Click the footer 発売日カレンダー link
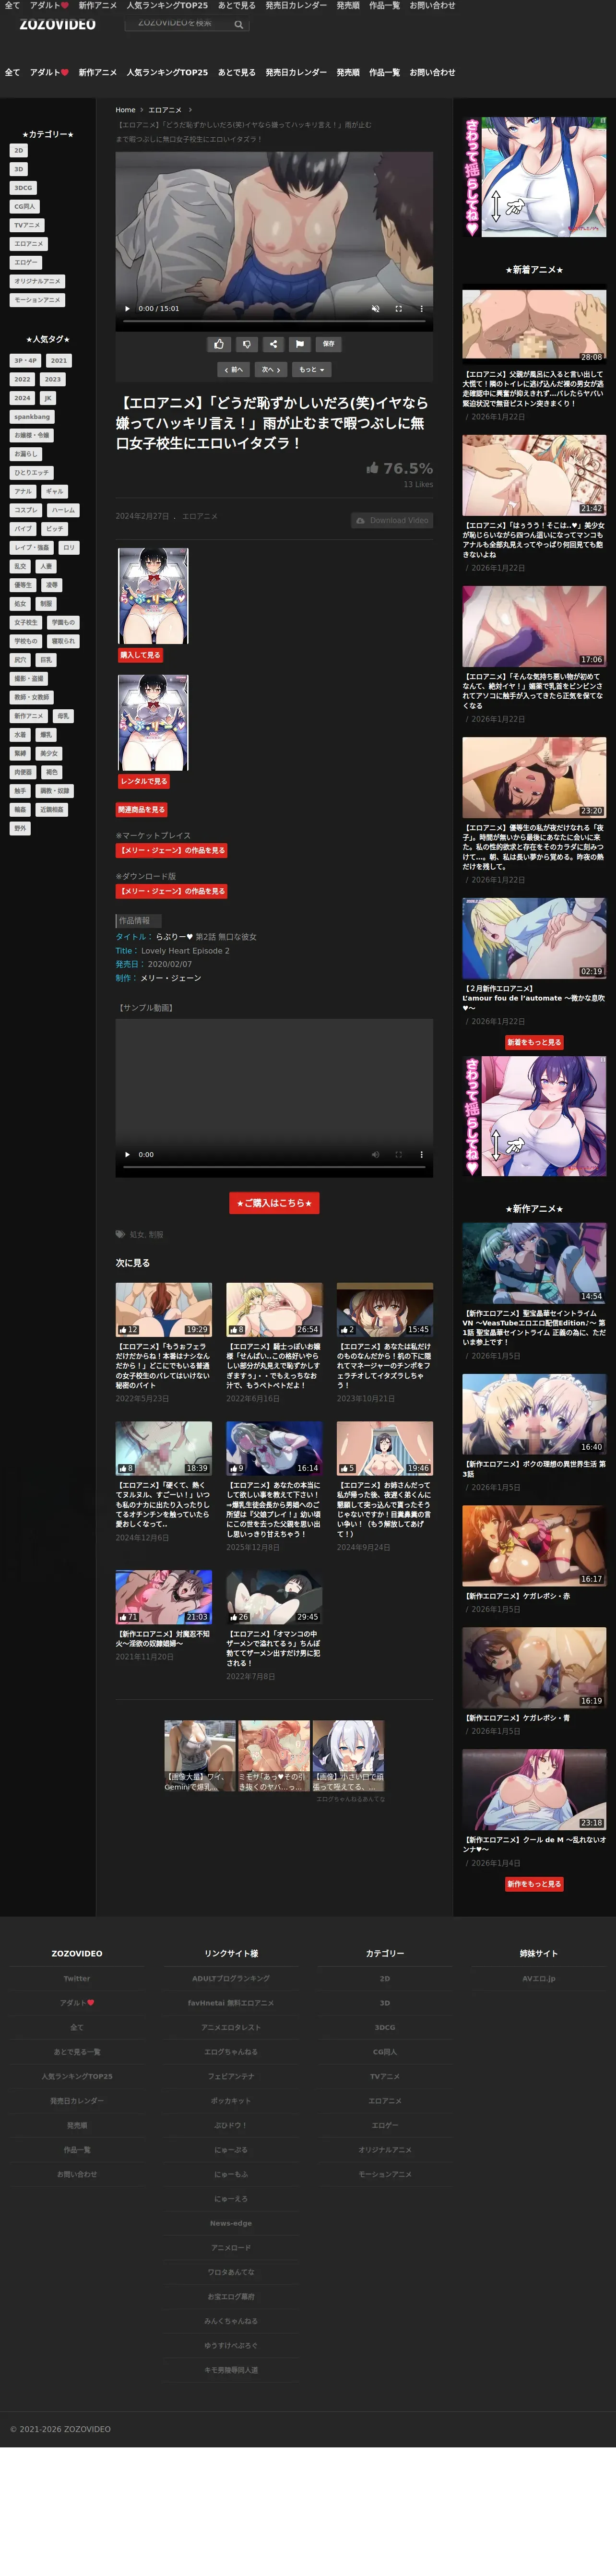616x2576 pixels. tap(77, 2101)
